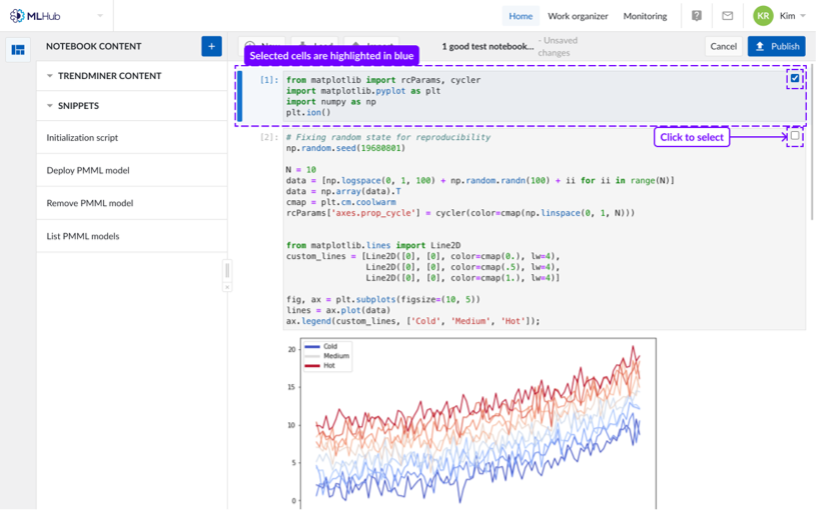Uncheck the checkbox on cell 1
818x513 pixels.
pyautogui.click(x=795, y=78)
